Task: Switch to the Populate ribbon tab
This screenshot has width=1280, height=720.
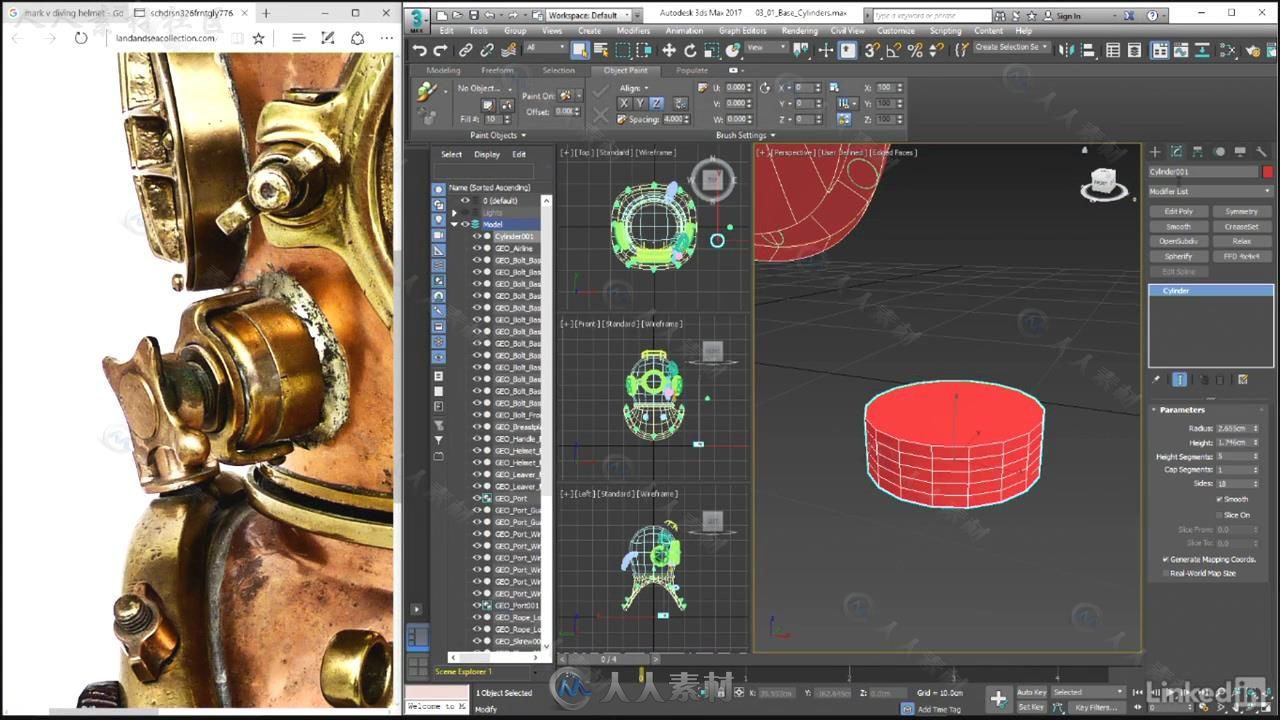Action: tap(691, 71)
